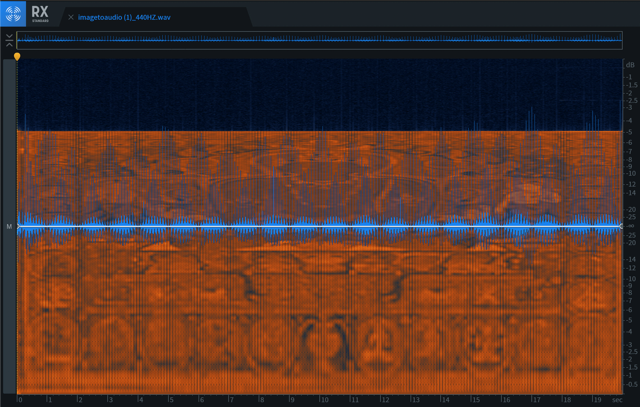
Task: Select the imagetoaudio (1)_440HZ.wav file tab
Action: (x=126, y=18)
